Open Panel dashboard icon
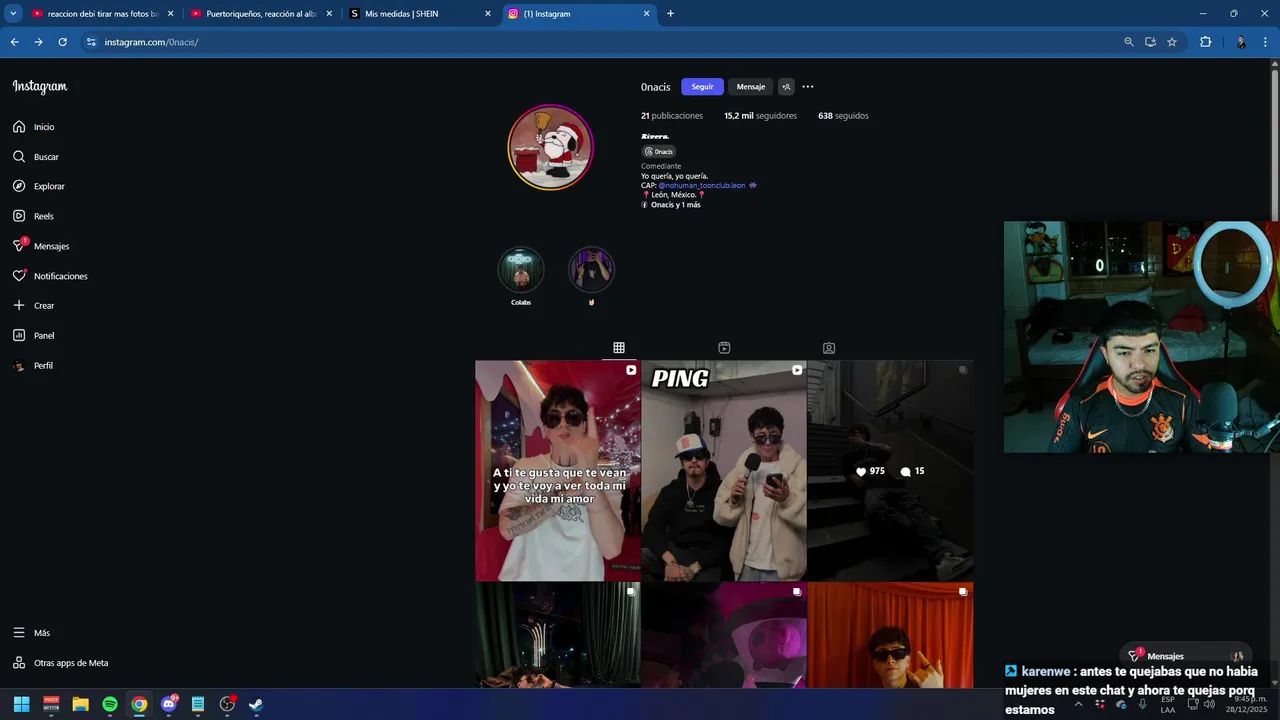 [19, 335]
